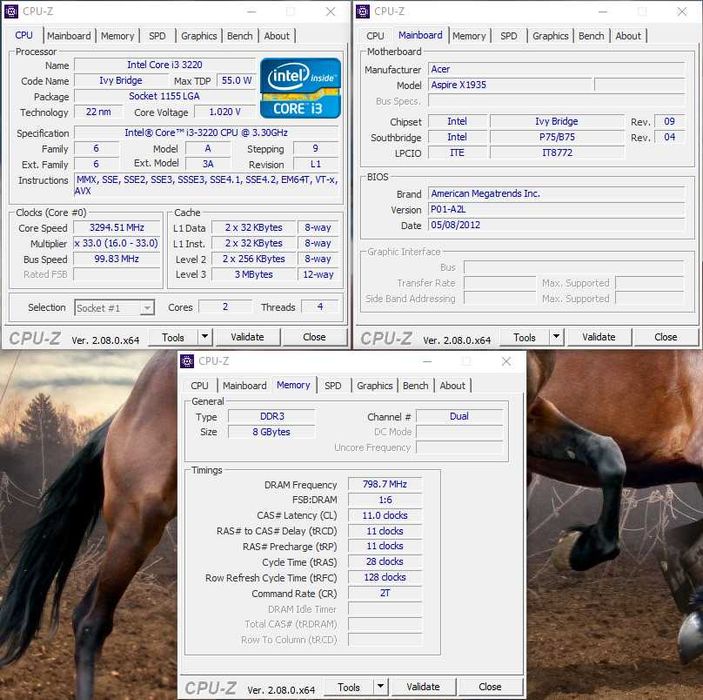Click the memory Type value DDR3
The width and height of the screenshot is (703, 700).
pos(272,417)
